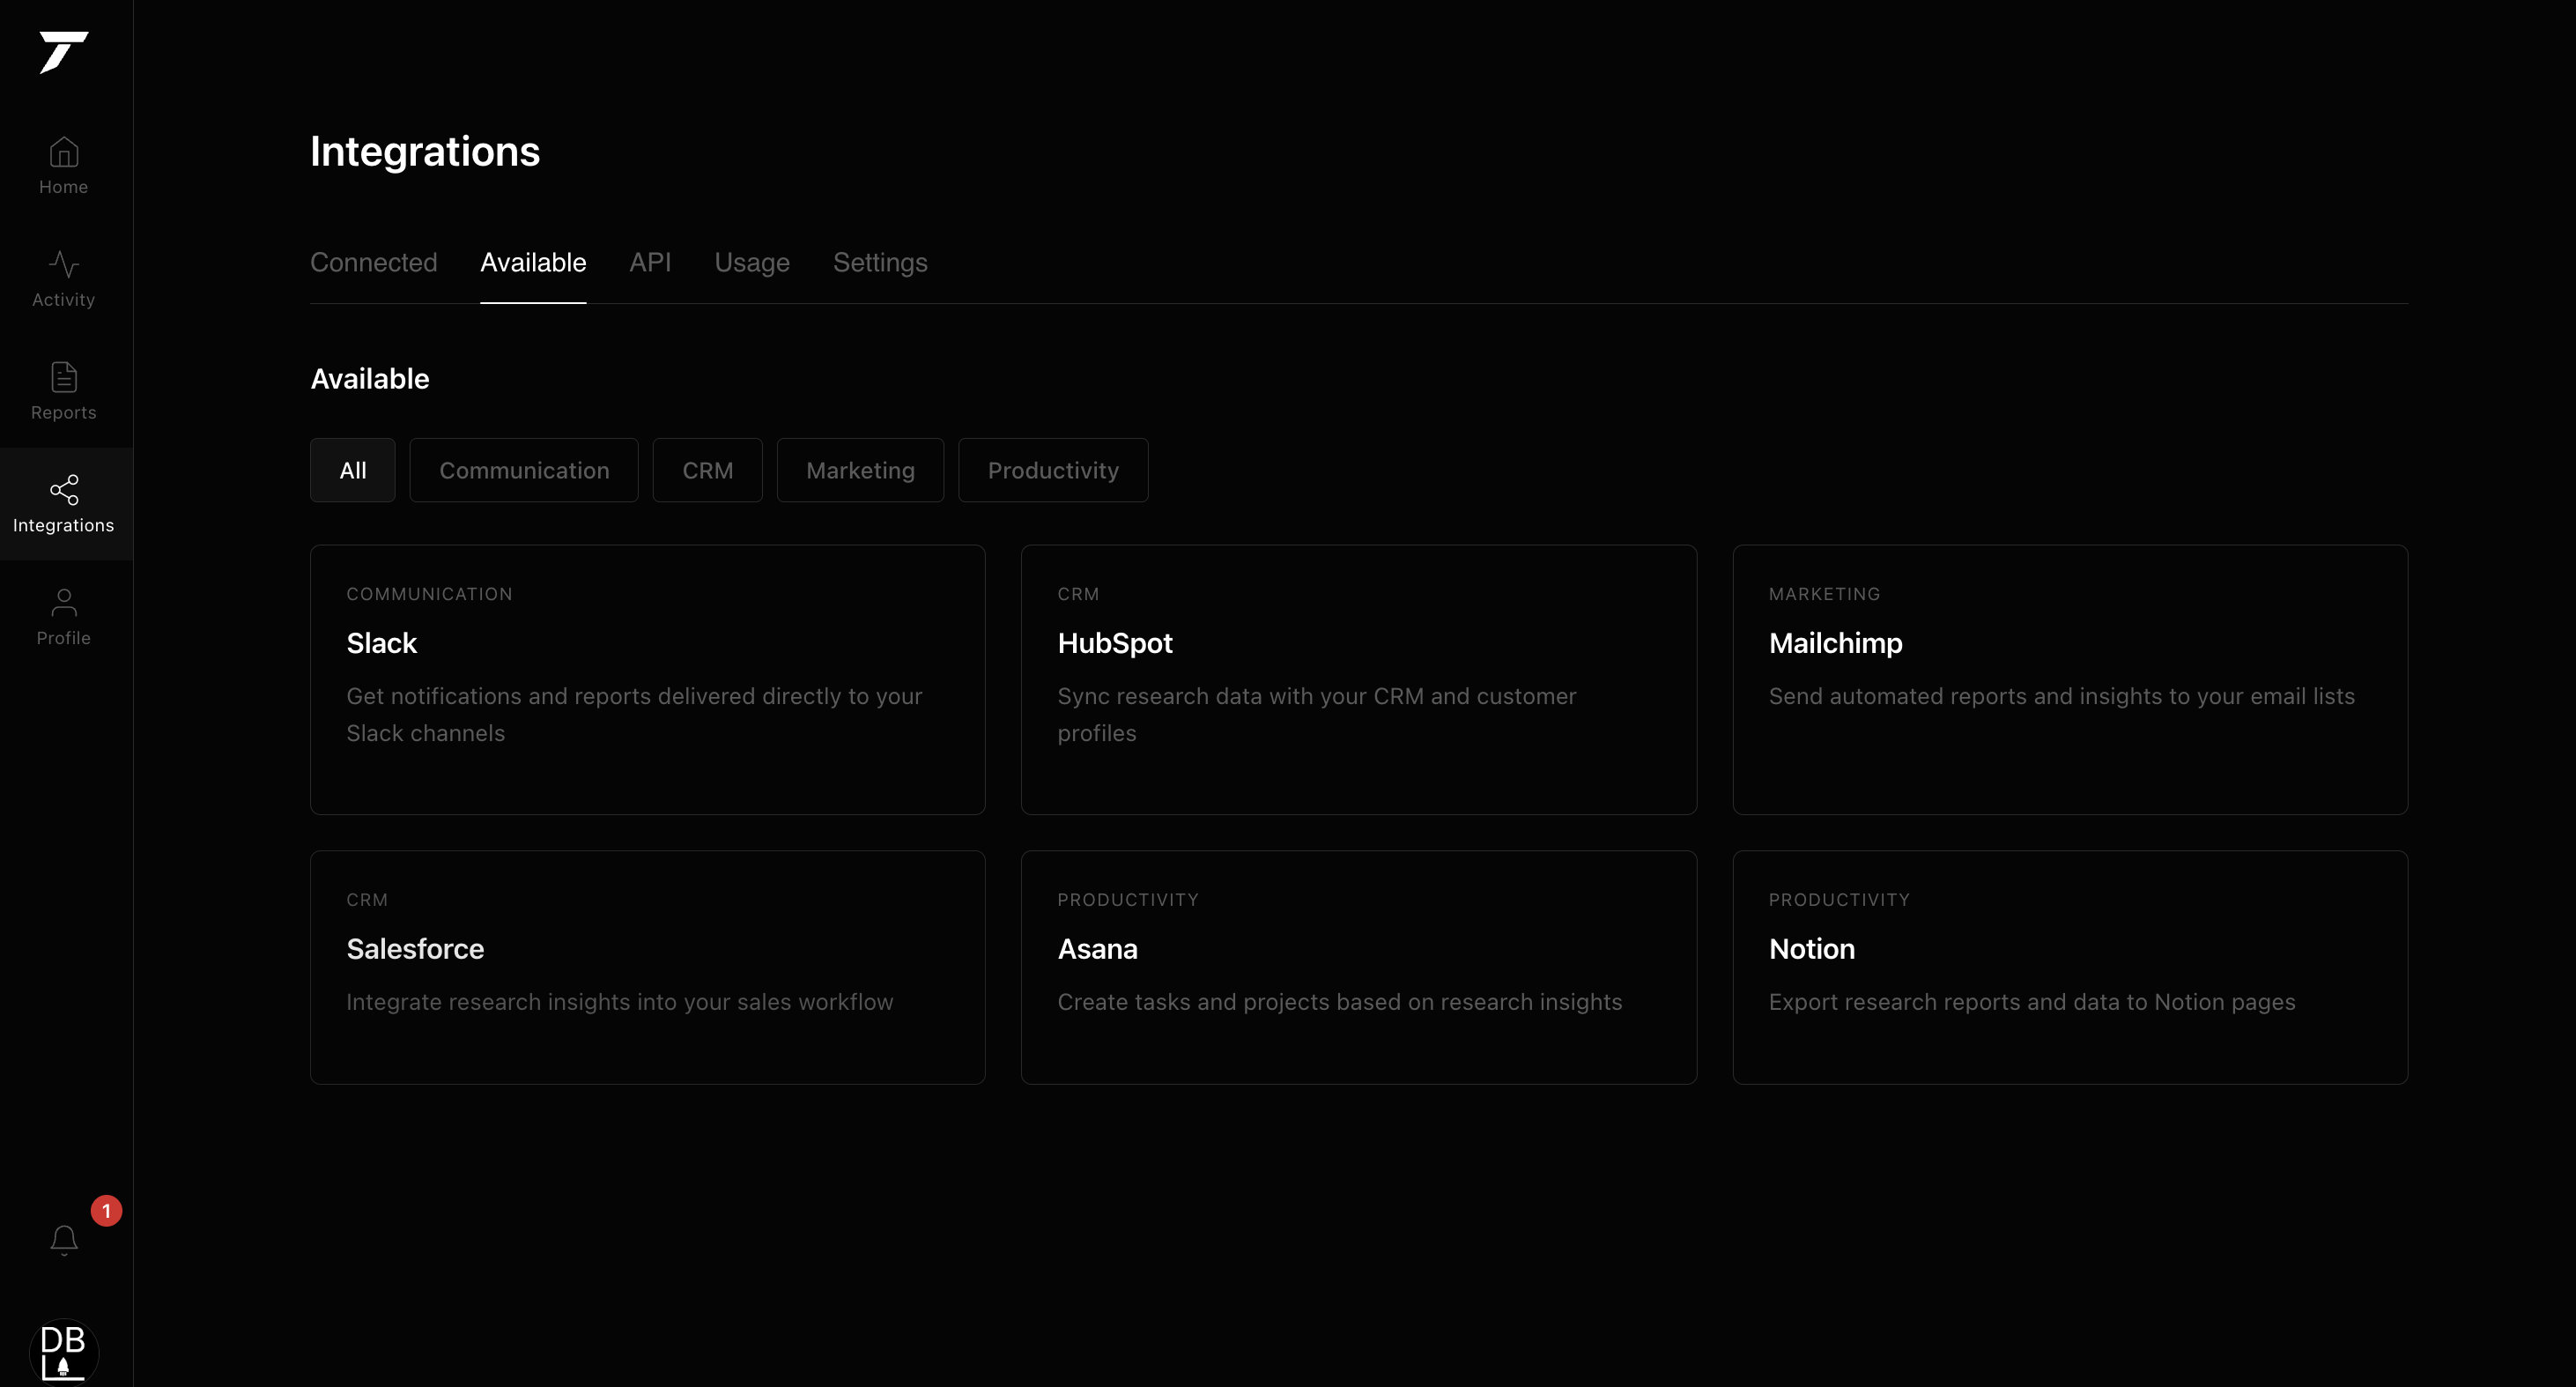Click the 'Activity' sidebar label

point(63,299)
